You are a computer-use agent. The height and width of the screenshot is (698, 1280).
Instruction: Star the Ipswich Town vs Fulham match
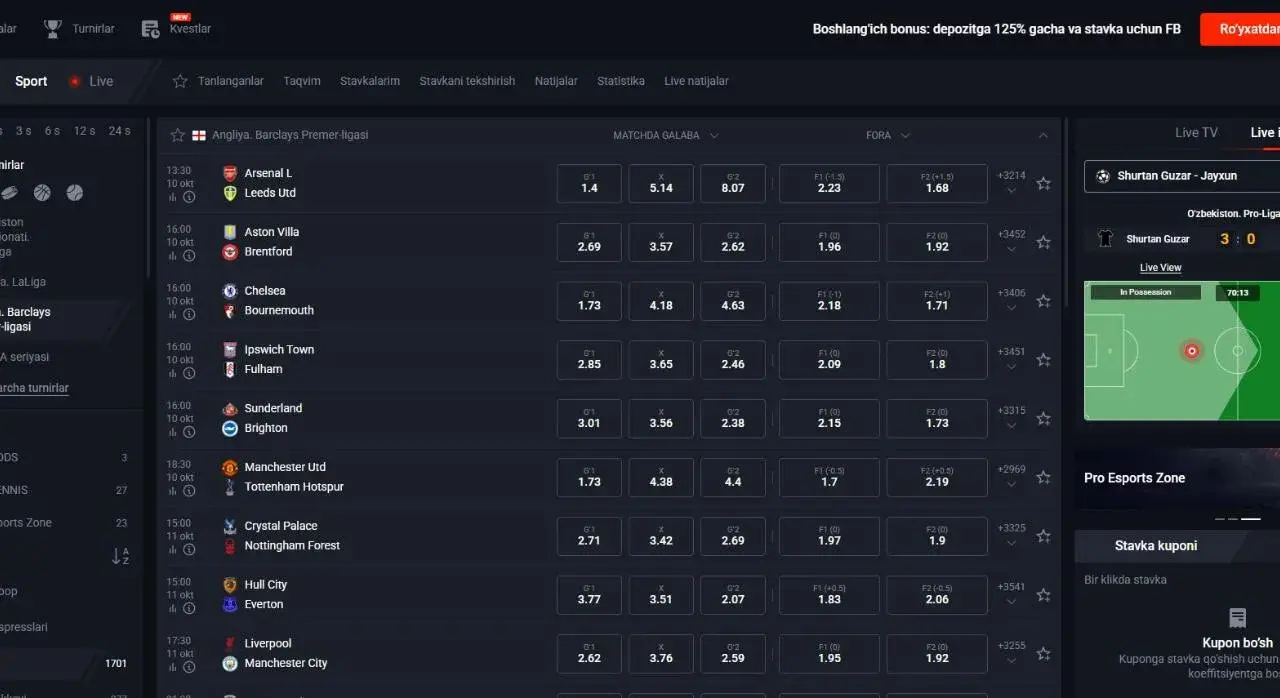(1043, 360)
